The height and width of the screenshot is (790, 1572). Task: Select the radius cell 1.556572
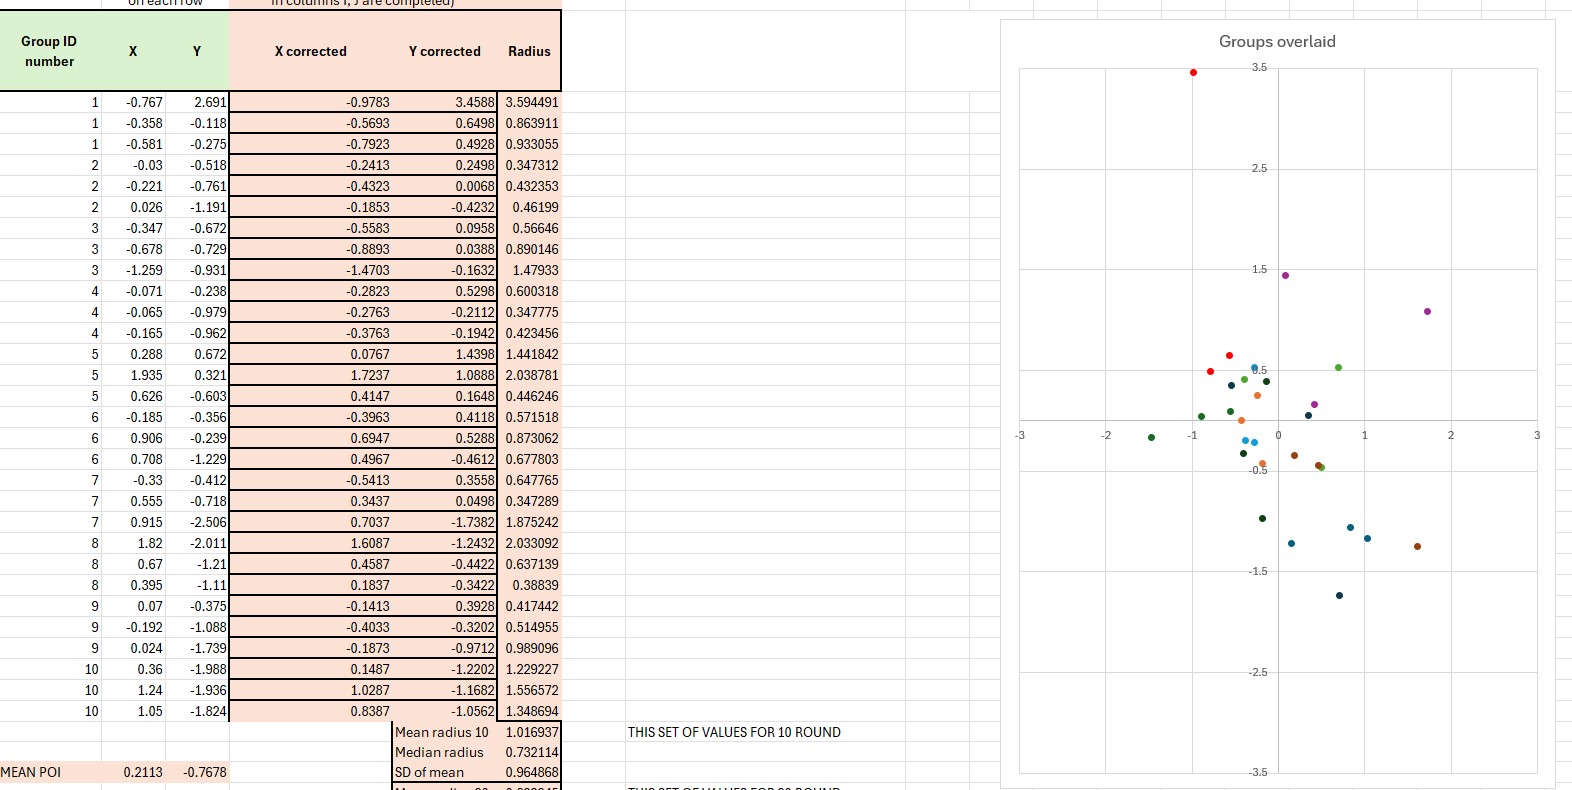click(529, 690)
